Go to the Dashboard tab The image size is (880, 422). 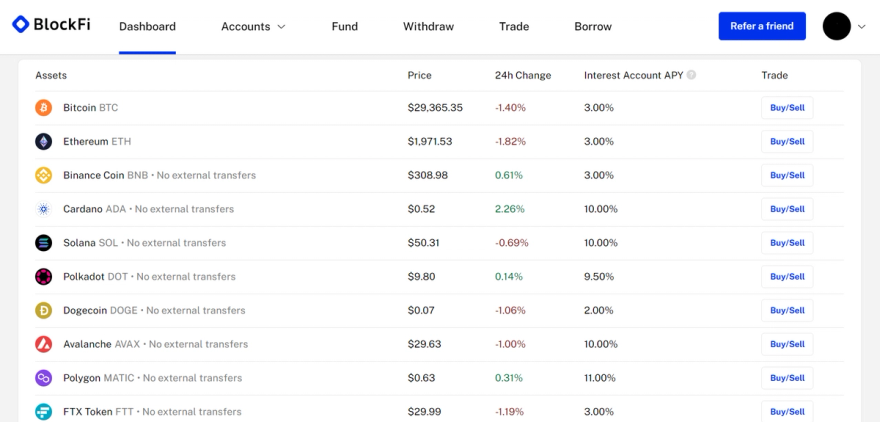click(x=147, y=26)
